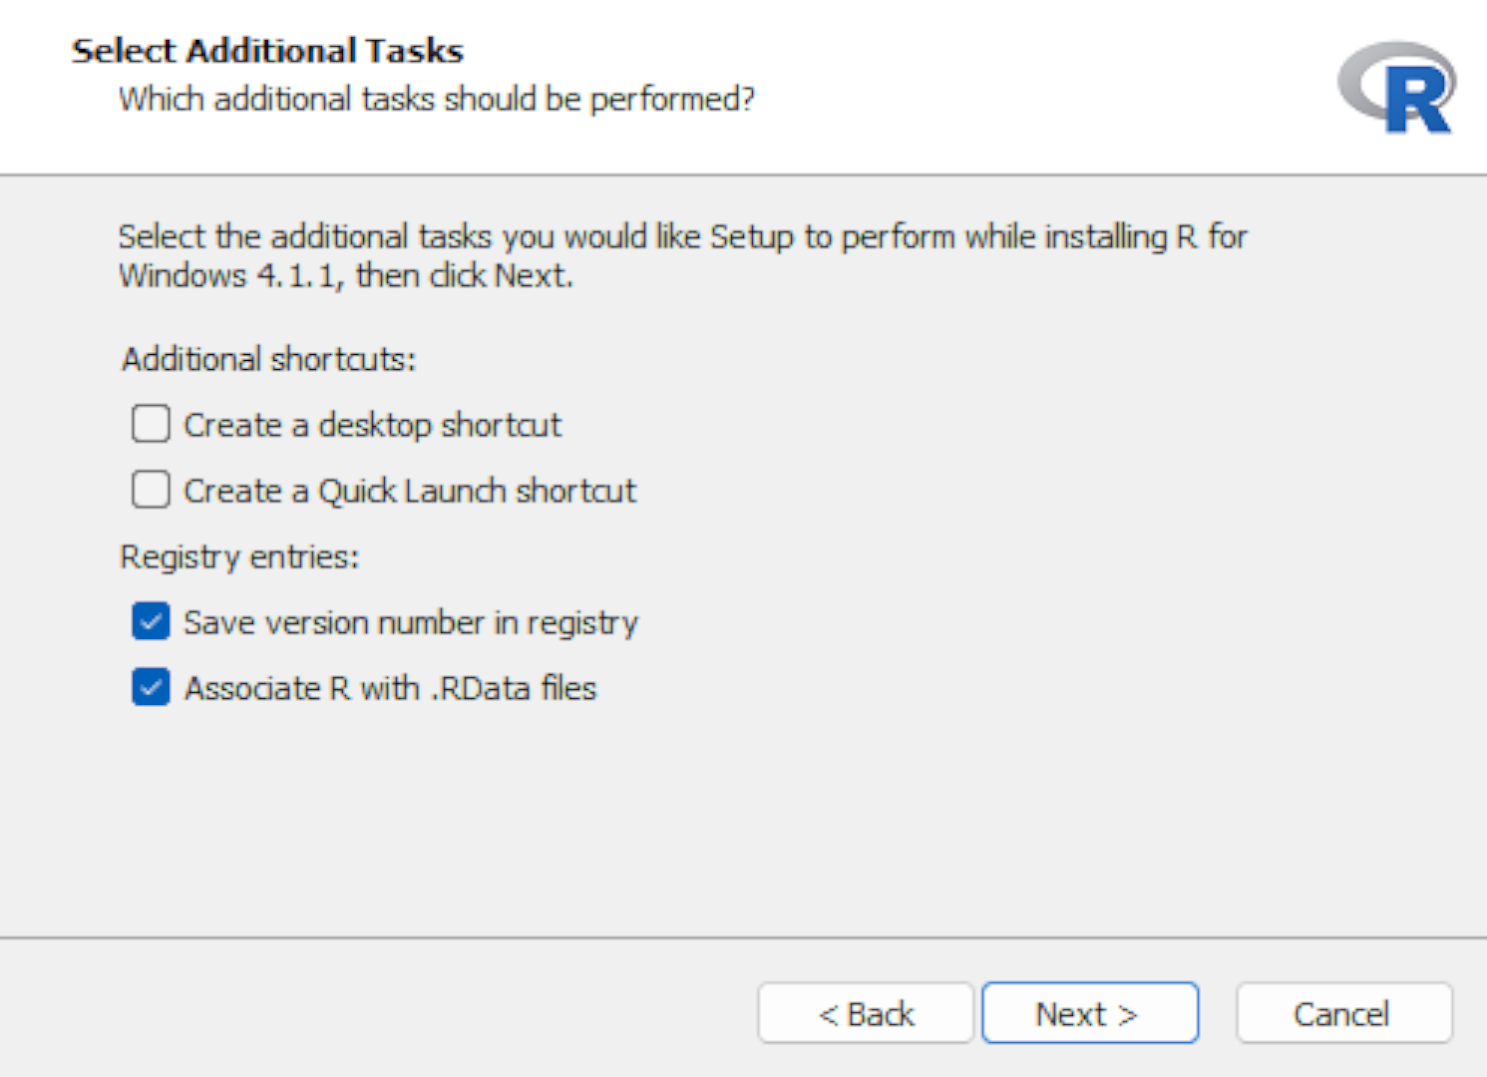Abort setup with the Cancel button
Image resolution: width=1487 pixels, height=1077 pixels.
(1343, 1013)
